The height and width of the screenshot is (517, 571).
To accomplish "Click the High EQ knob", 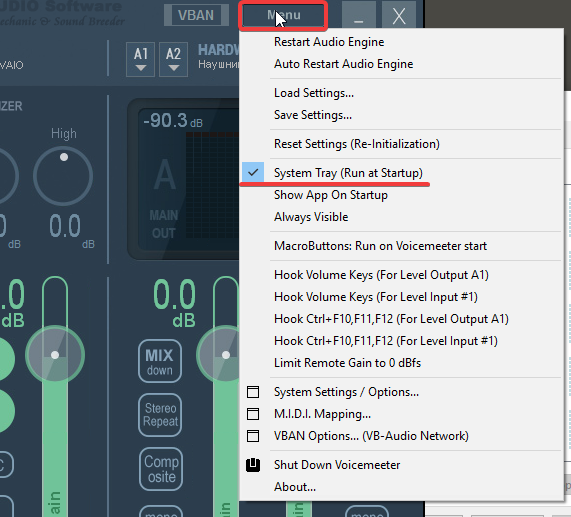I will pyautogui.click(x=63, y=176).
